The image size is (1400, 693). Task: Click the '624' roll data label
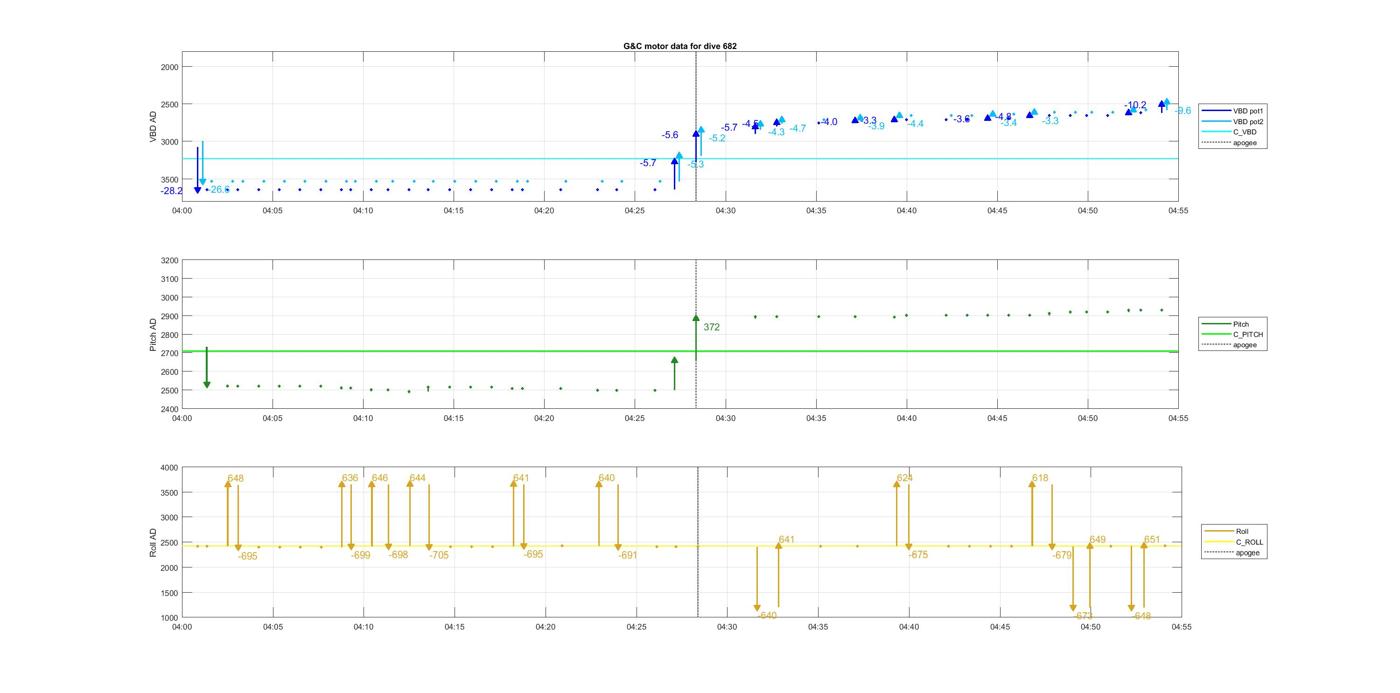click(905, 478)
